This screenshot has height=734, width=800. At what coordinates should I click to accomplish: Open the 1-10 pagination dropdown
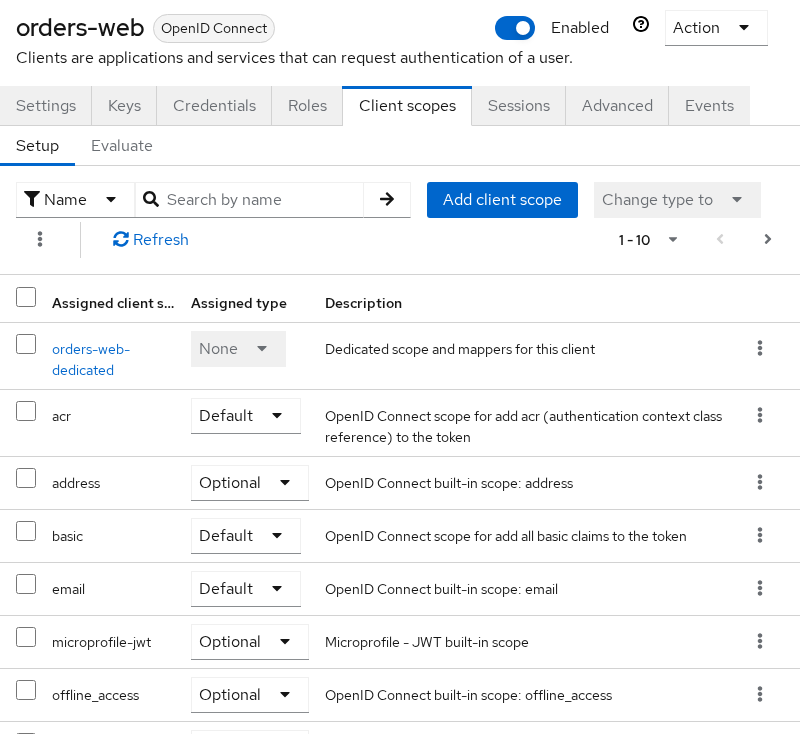(x=648, y=240)
